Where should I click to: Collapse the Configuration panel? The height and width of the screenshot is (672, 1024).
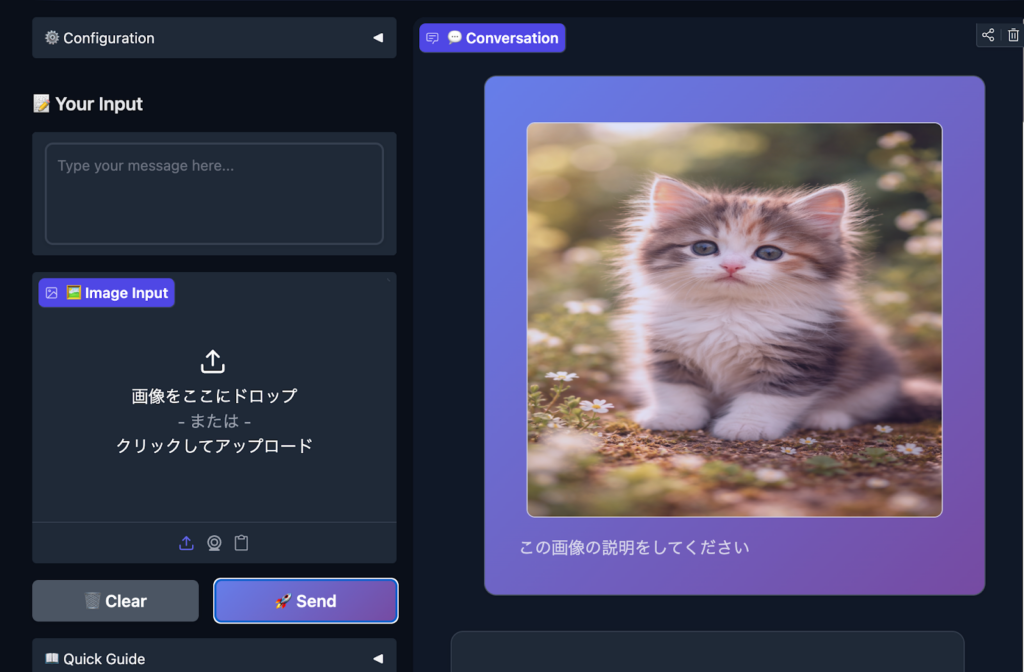(378, 38)
